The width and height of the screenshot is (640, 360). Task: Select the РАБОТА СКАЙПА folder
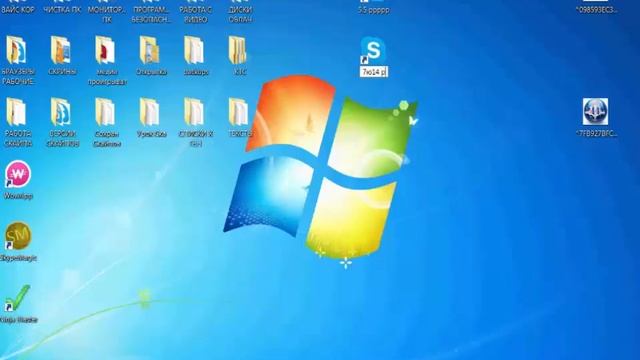pyautogui.click(x=17, y=112)
